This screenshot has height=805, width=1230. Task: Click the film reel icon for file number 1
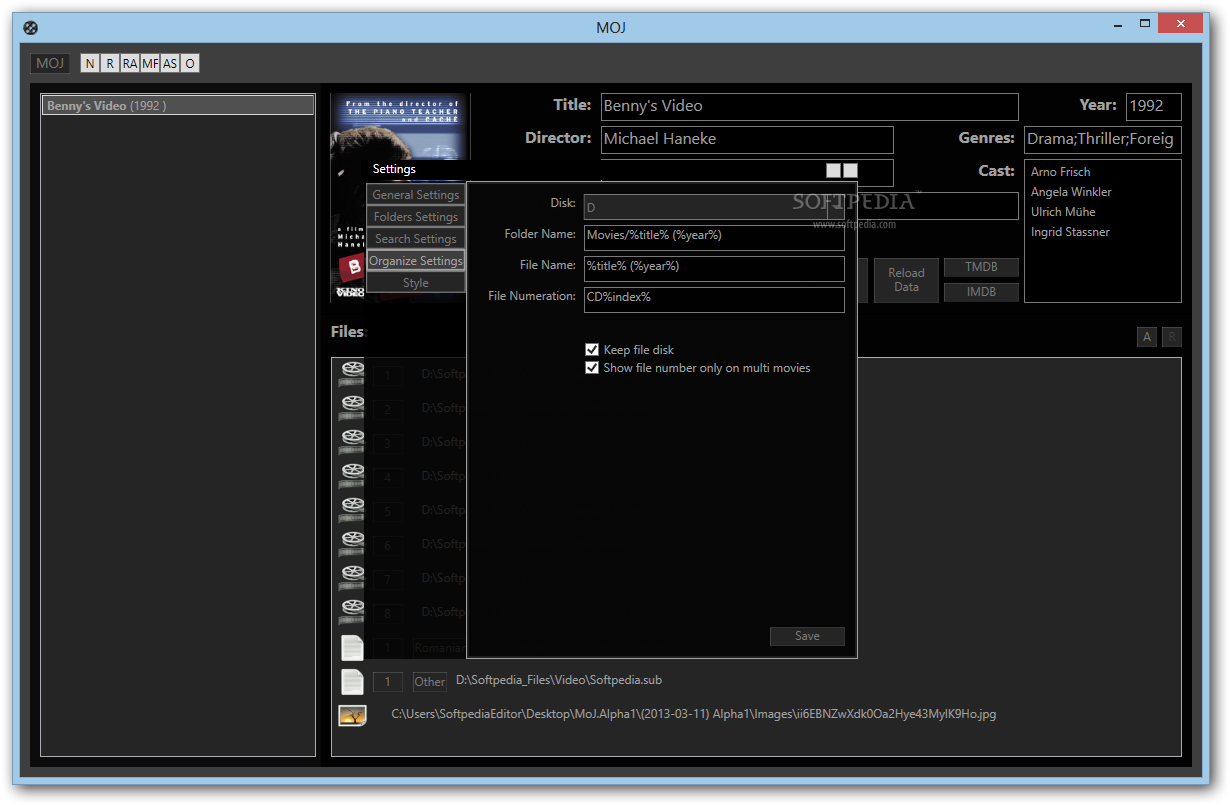[352, 374]
